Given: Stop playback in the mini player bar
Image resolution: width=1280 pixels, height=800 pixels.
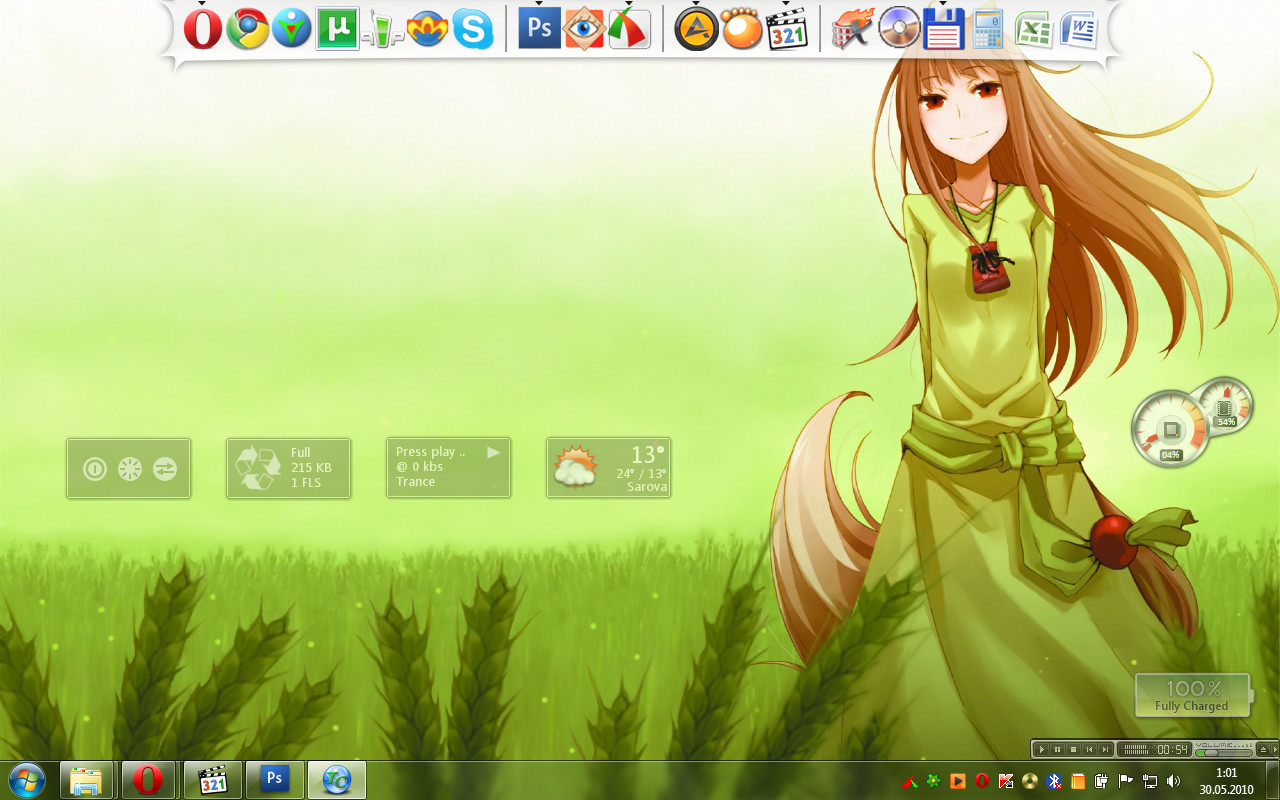Looking at the screenshot, I should 1073,749.
